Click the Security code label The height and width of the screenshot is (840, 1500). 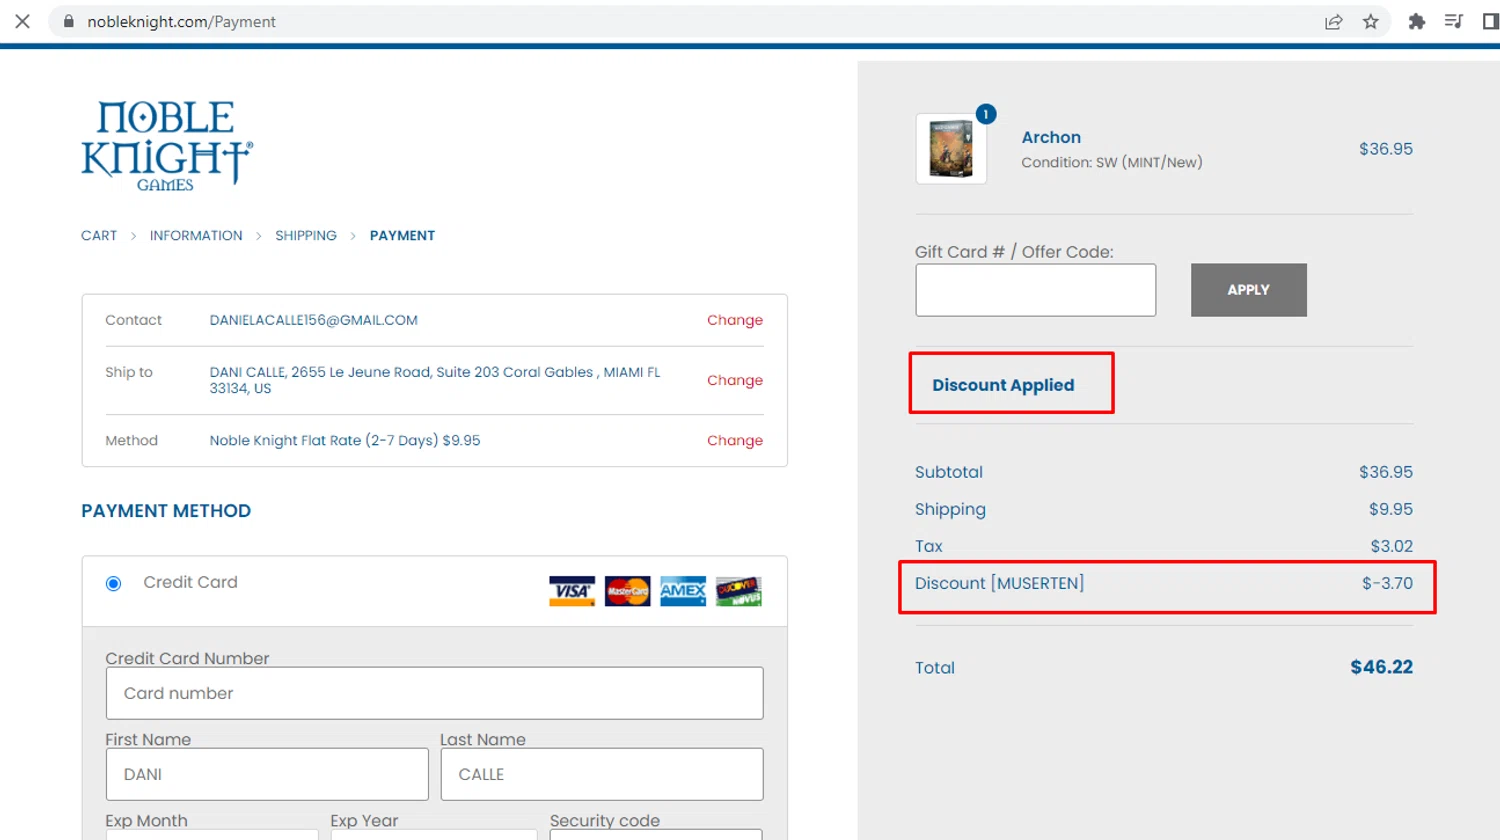(605, 820)
